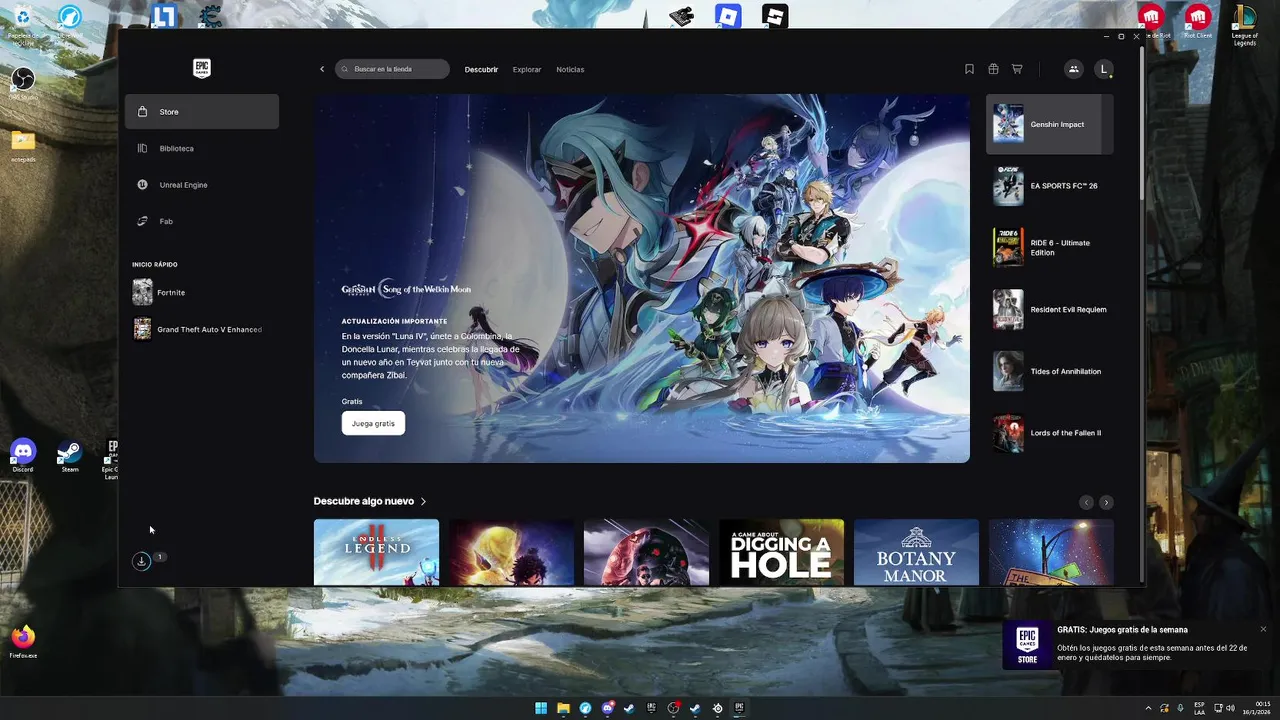Open the friends icon in header

click(x=1073, y=69)
